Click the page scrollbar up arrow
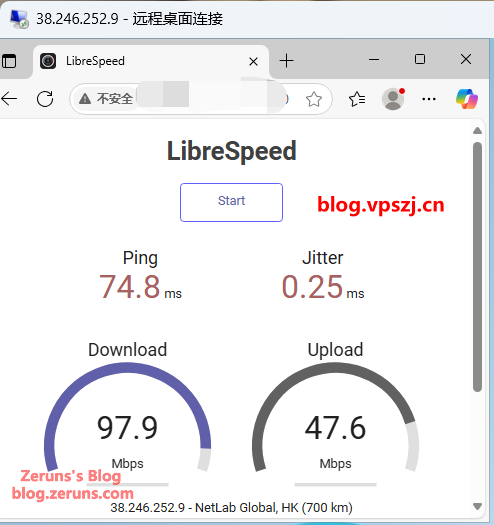Screen dimensions: 494x525 point(478,131)
